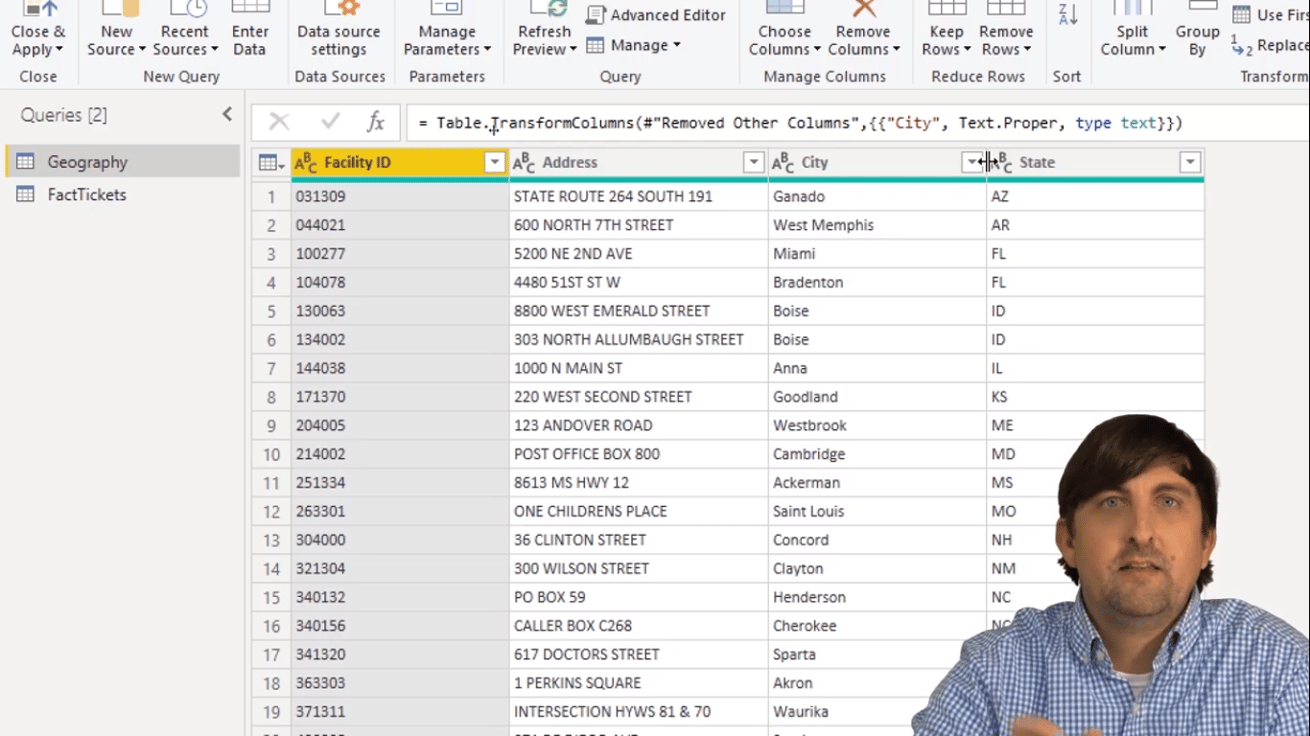Select the FactTickets query
Viewport: 1310px width, 736px height.
tap(87, 194)
